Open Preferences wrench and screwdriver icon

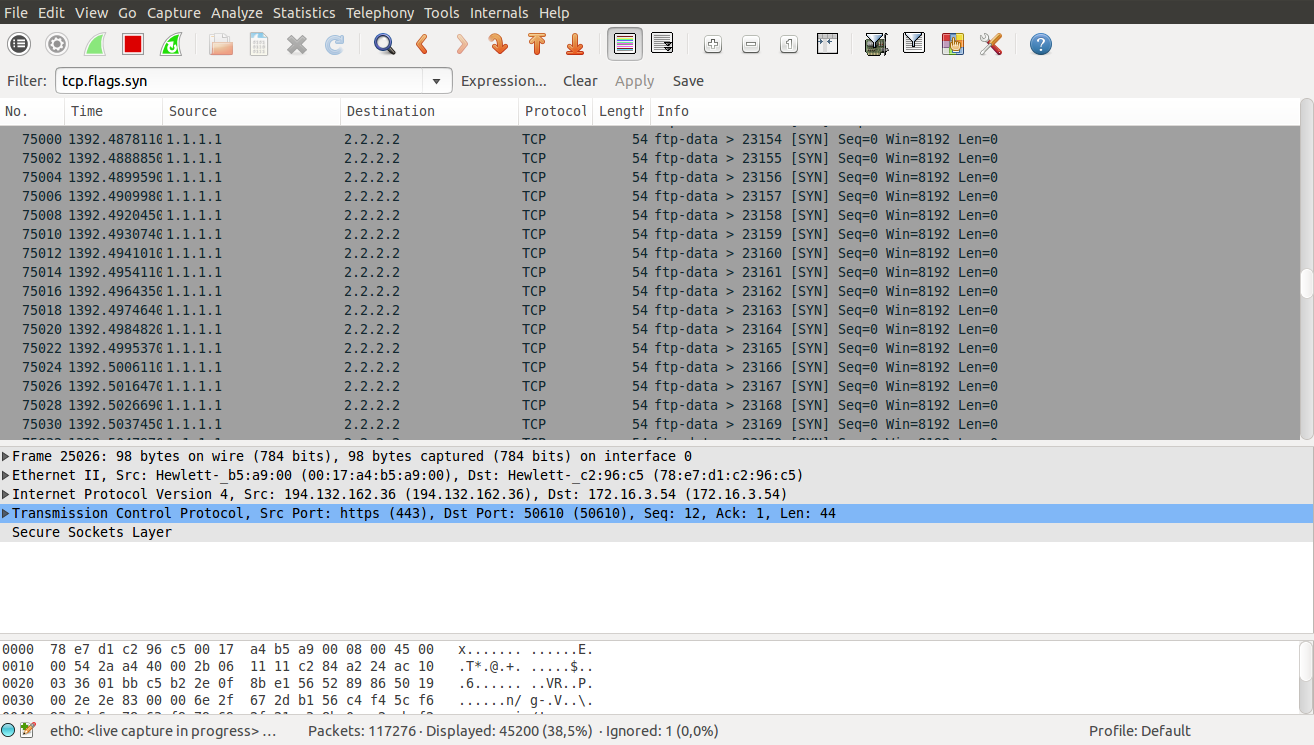click(991, 44)
